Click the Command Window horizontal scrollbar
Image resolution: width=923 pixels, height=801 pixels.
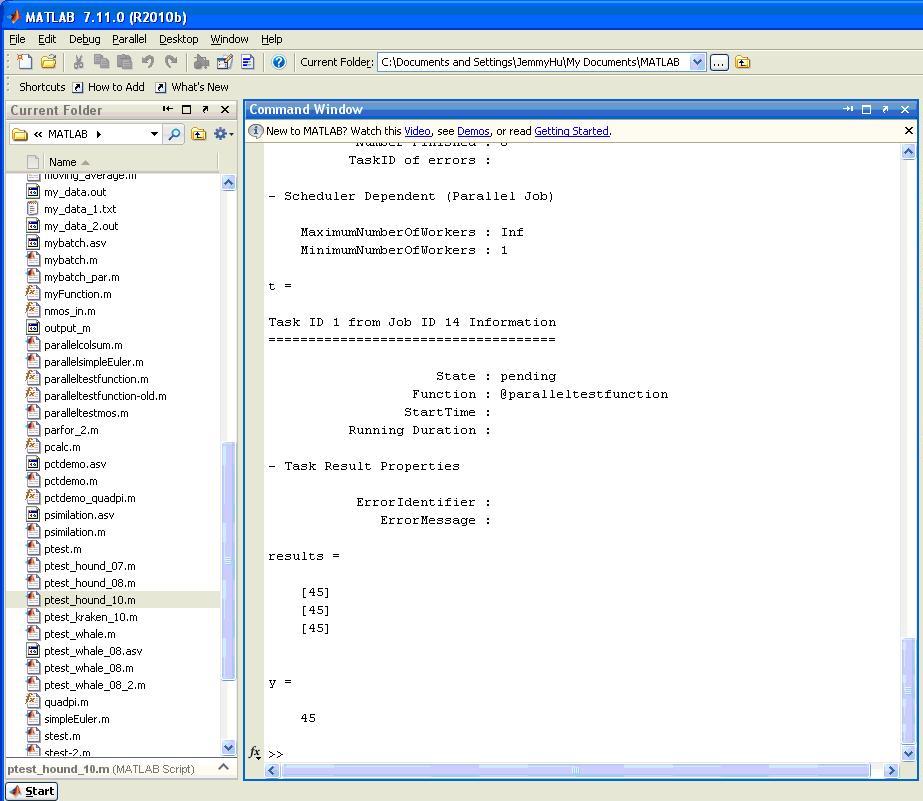575,770
